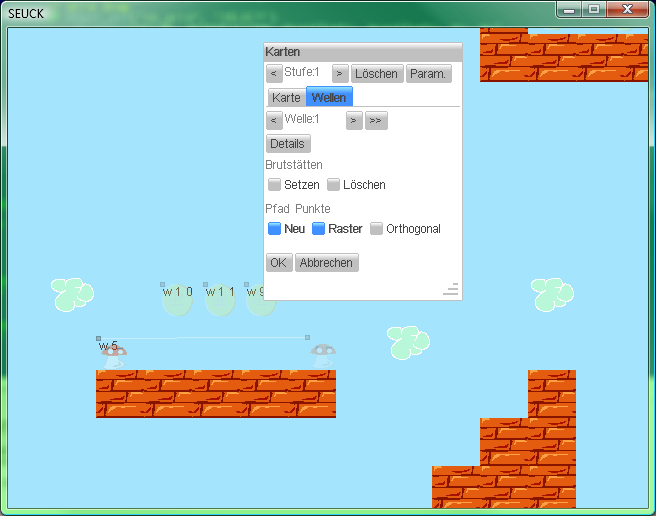
Task: Open wave Details
Action: [288, 144]
